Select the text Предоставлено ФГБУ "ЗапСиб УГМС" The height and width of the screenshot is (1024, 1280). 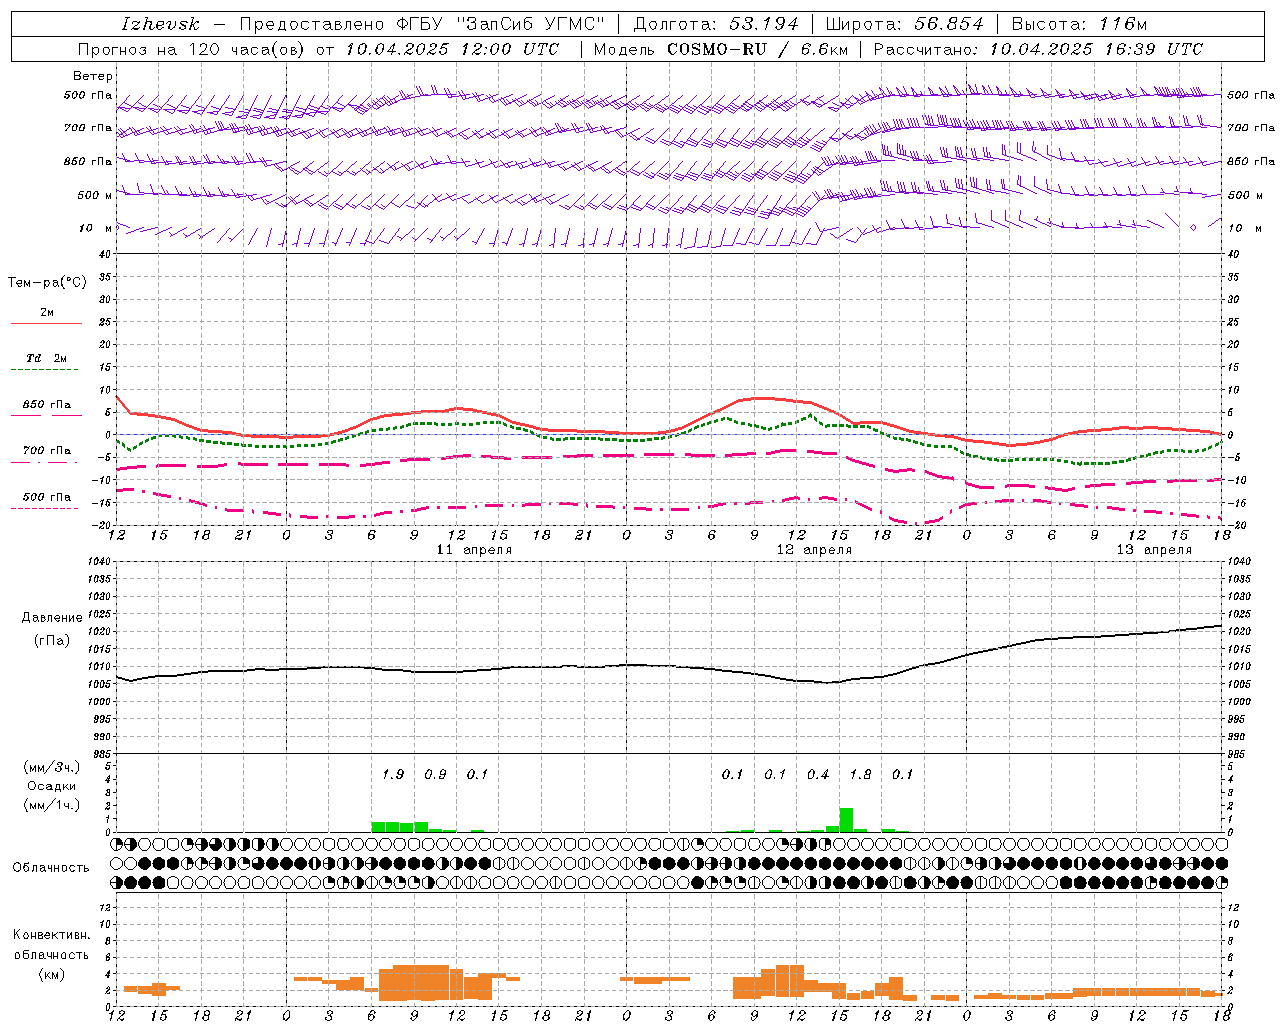click(422, 24)
